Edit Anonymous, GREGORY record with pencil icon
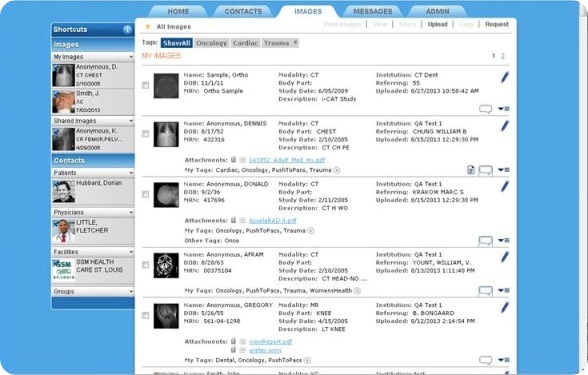The width and height of the screenshot is (588, 375). point(505,308)
